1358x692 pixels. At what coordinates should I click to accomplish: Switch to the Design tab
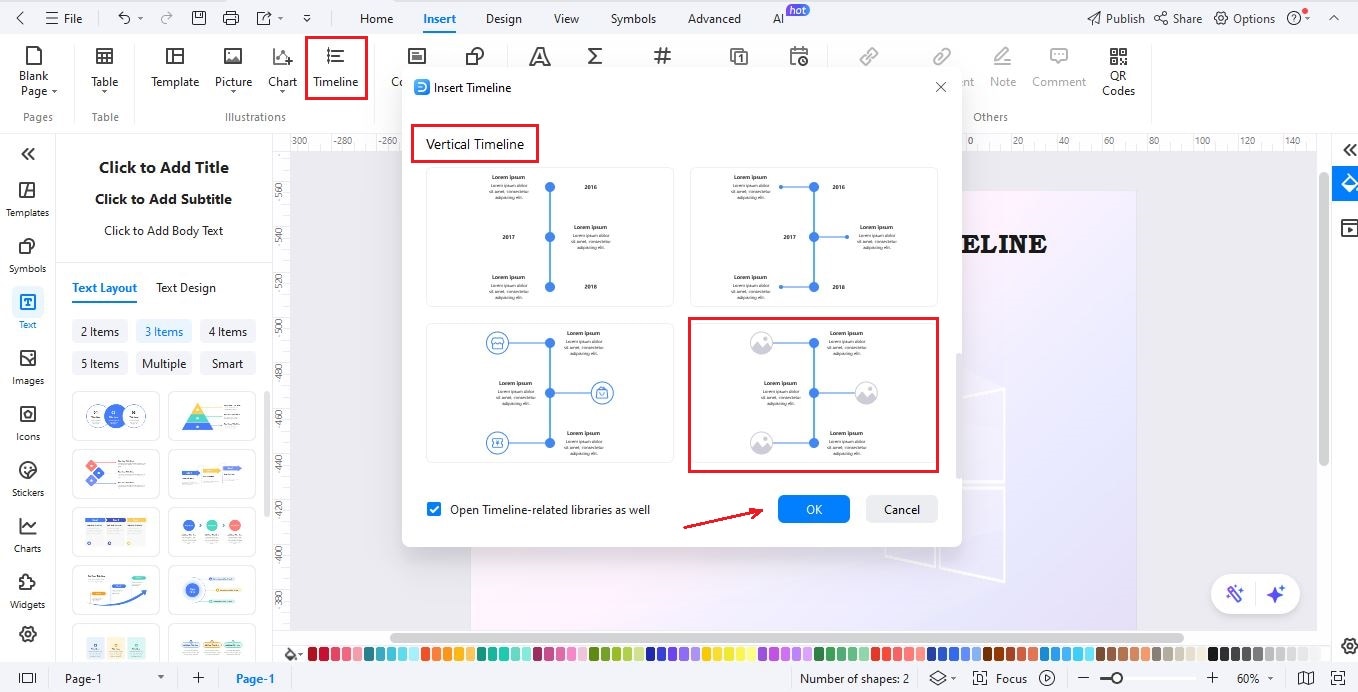click(503, 18)
